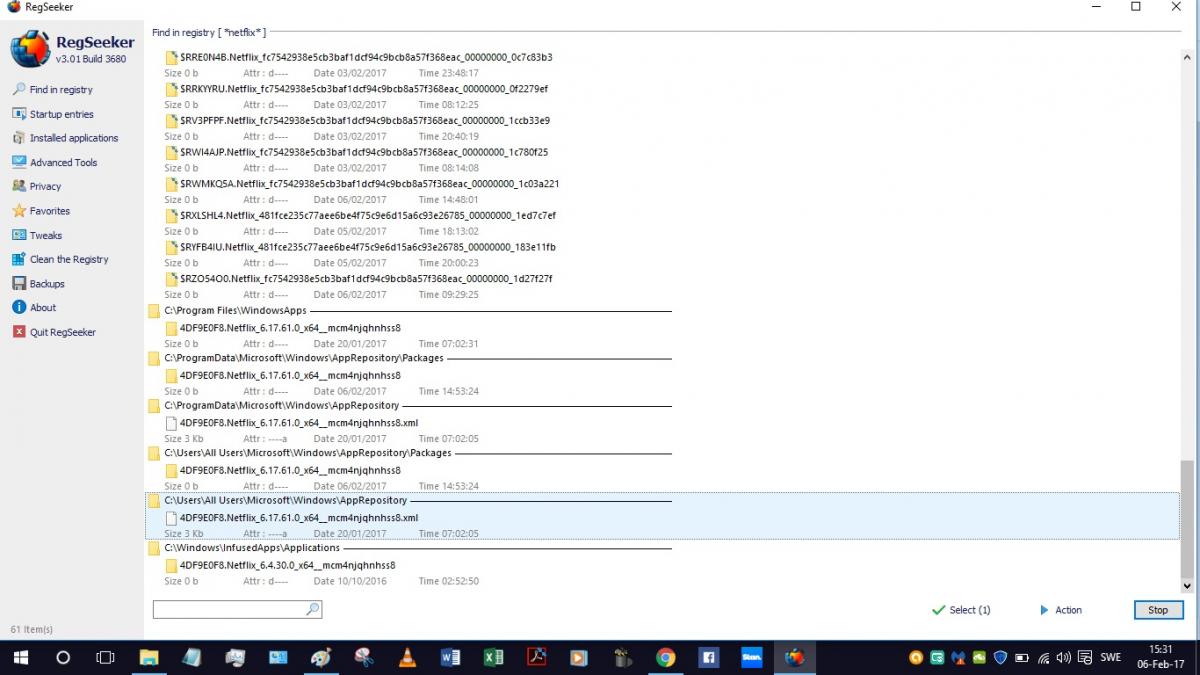Screen dimensions: 1200x675
Task: Click the Select (1) button
Action: 961,610
